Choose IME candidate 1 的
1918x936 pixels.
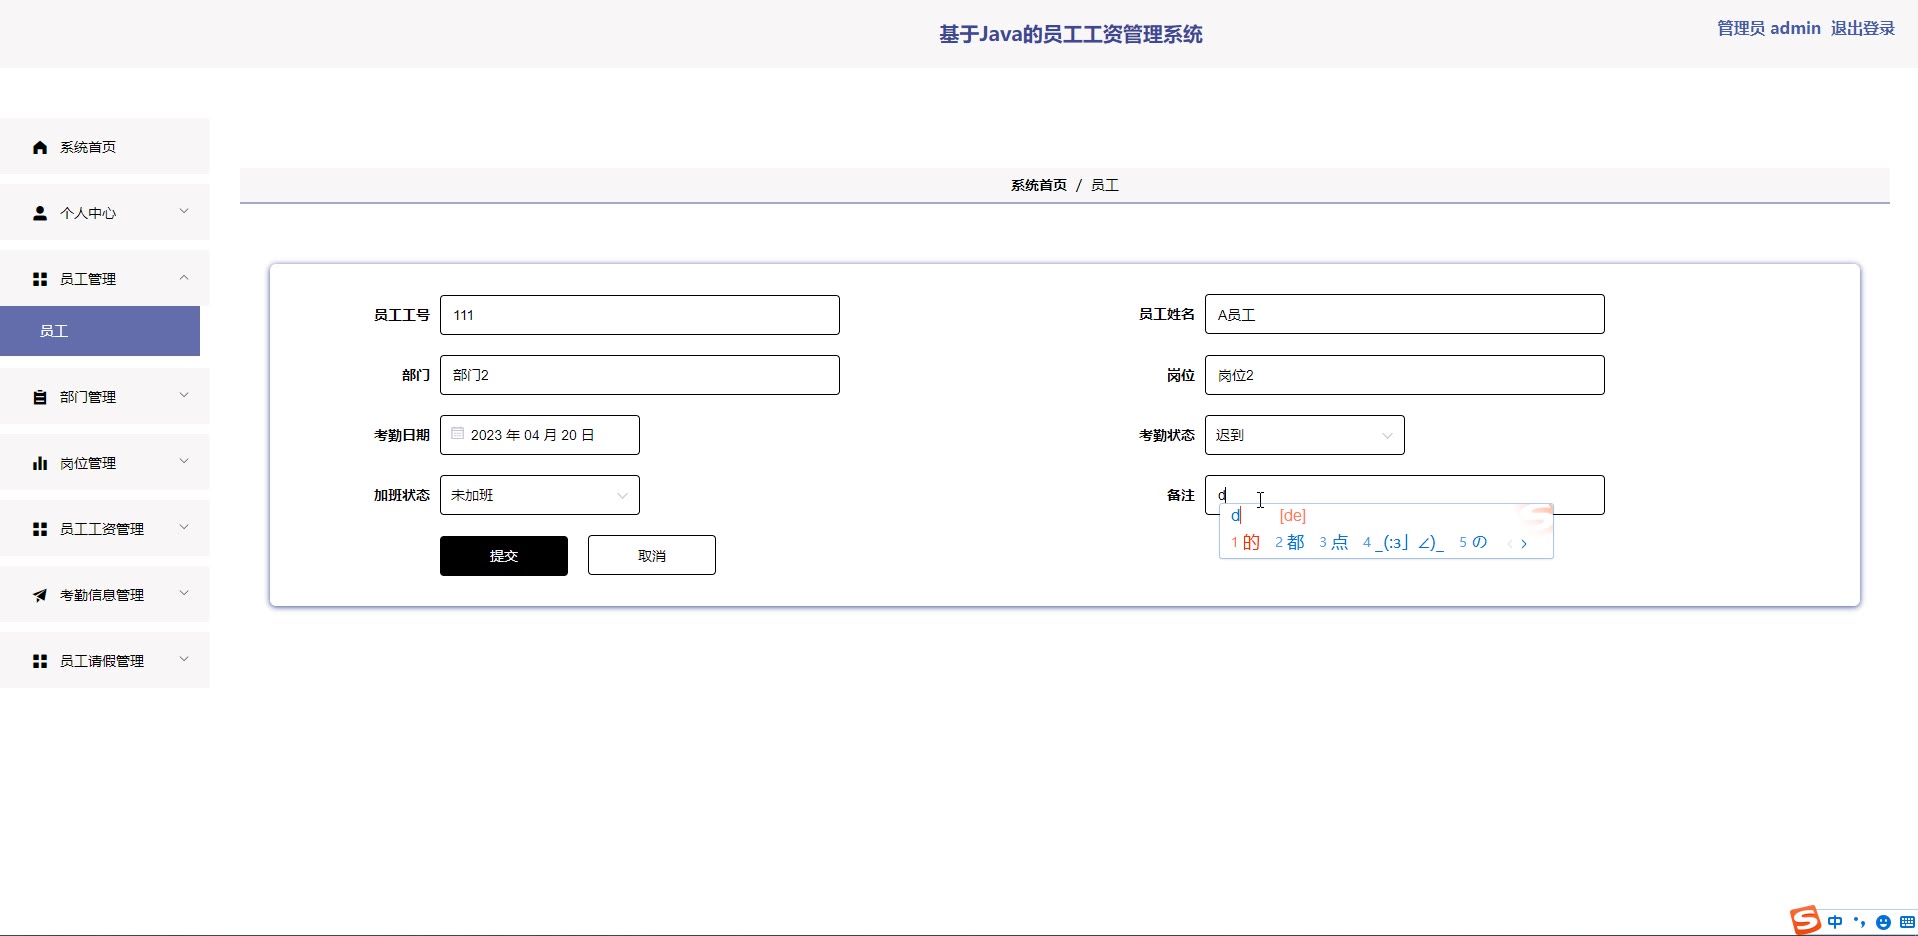(1246, 542)
